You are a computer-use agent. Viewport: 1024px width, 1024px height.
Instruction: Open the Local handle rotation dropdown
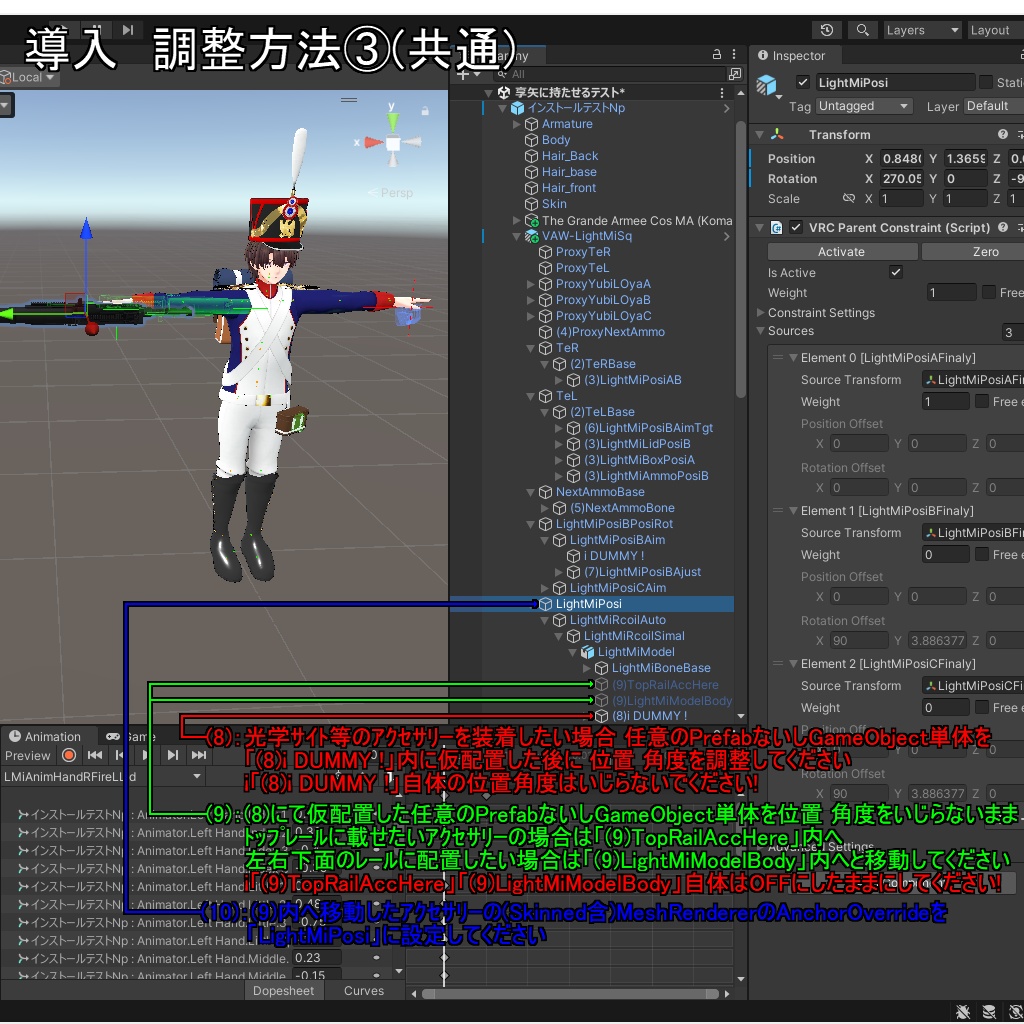click(29, 77)
